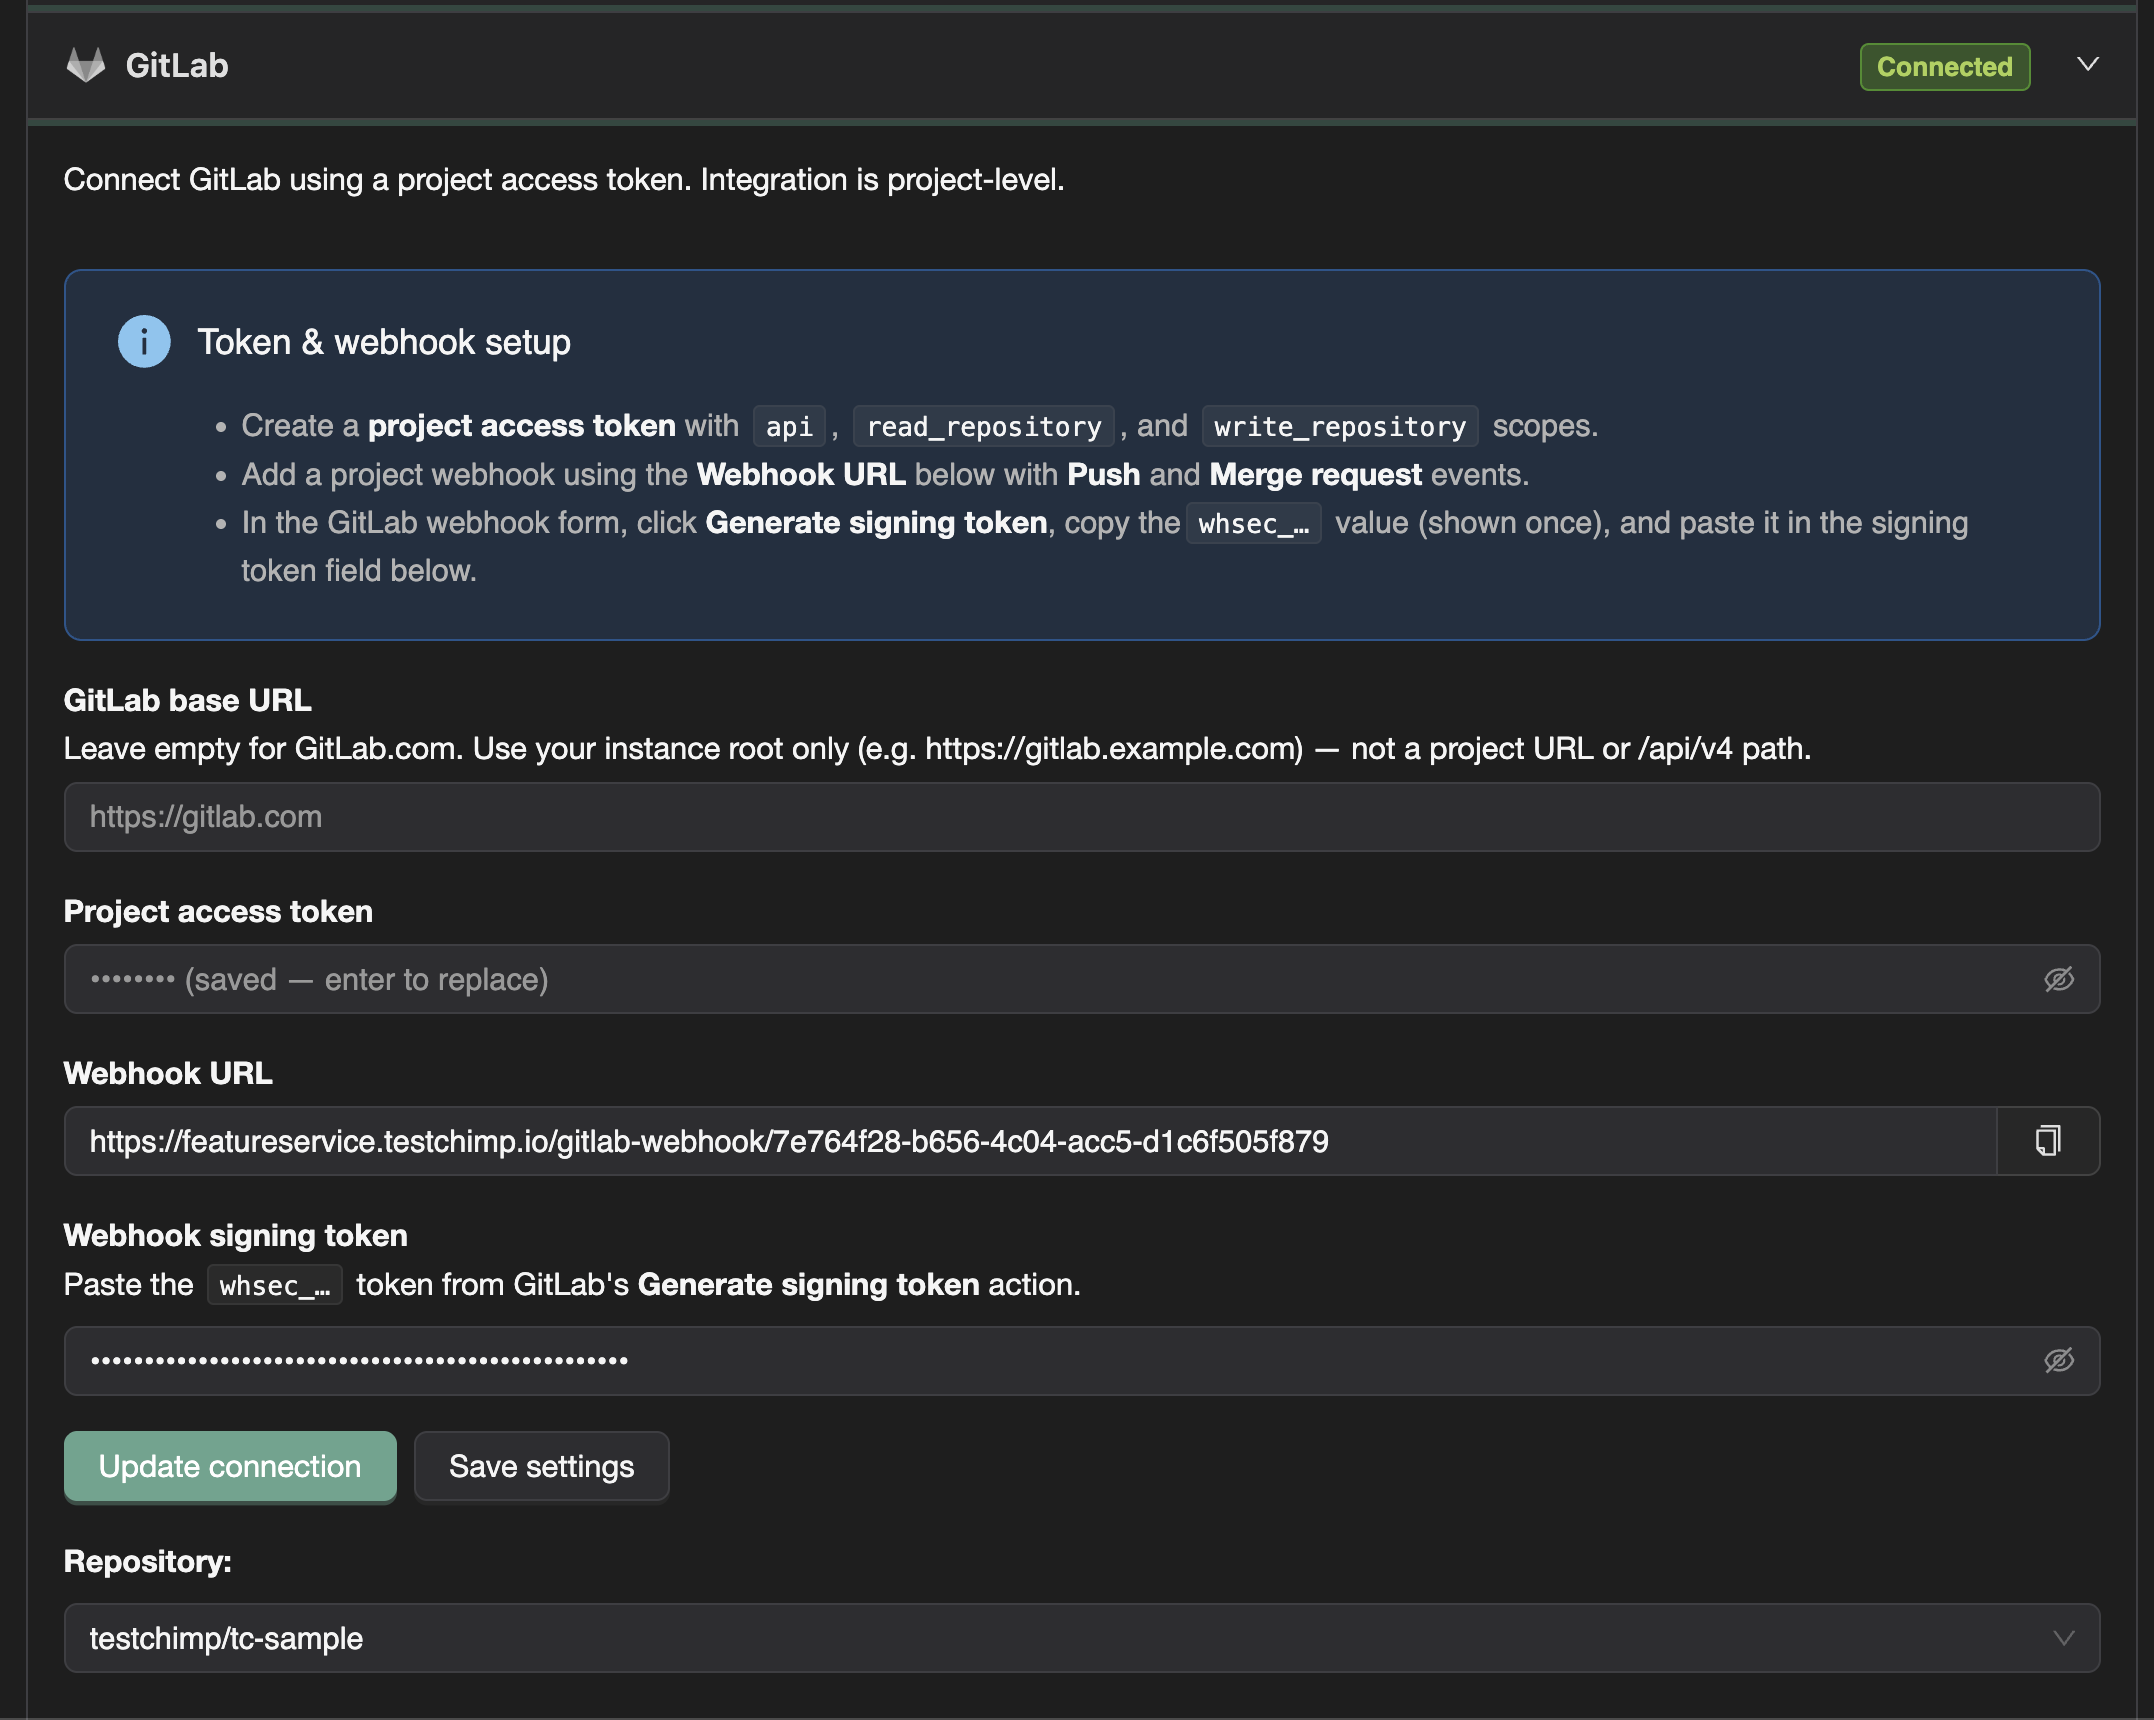Click the 'Webhook URL' field label
Screen dimensions: 2154x1720
tap(168, 1073)
